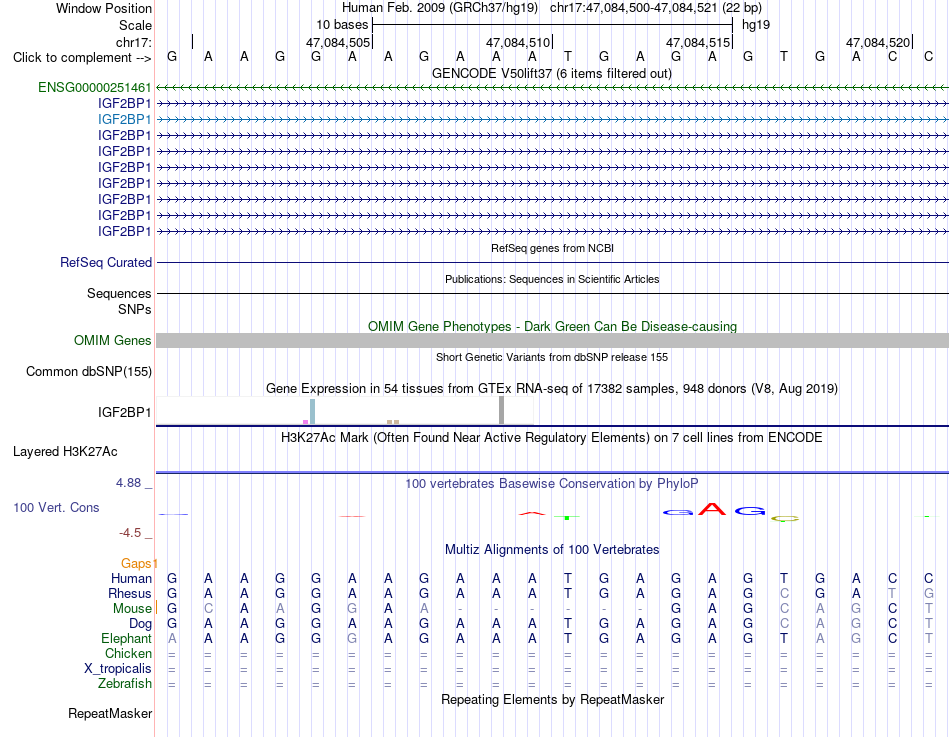Click the 47,084,510 position marker
This screenshot has height=737, width=950.
point(518,42)
